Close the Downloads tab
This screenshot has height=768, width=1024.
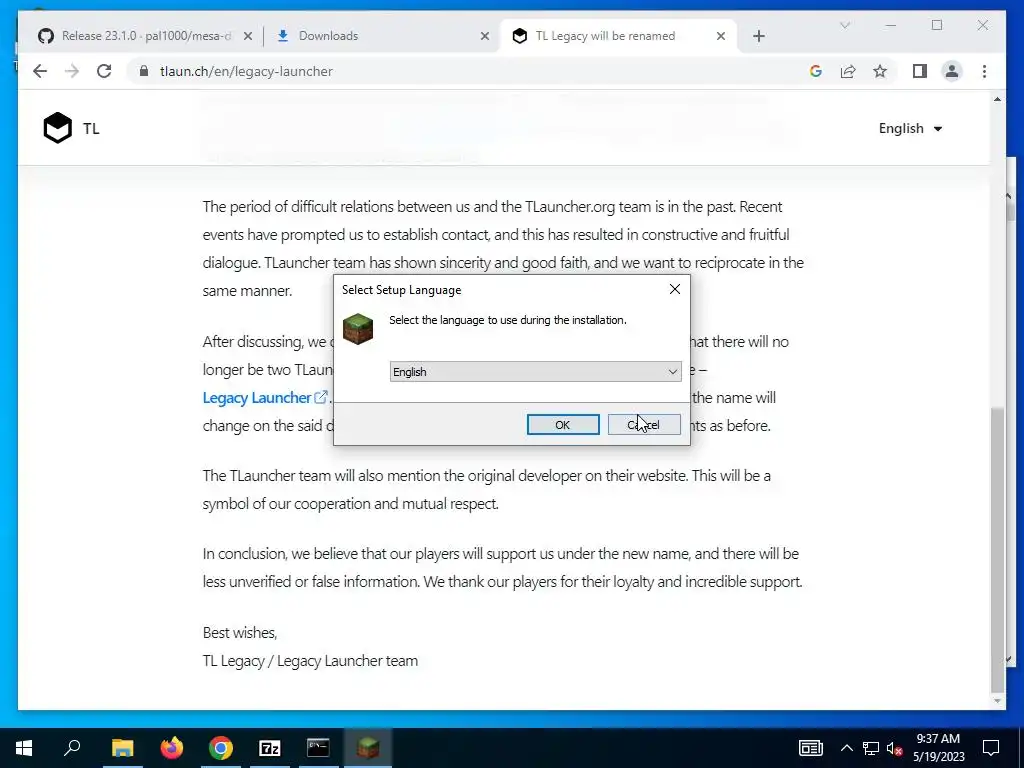pyautogui.click(x=485, y=36)
